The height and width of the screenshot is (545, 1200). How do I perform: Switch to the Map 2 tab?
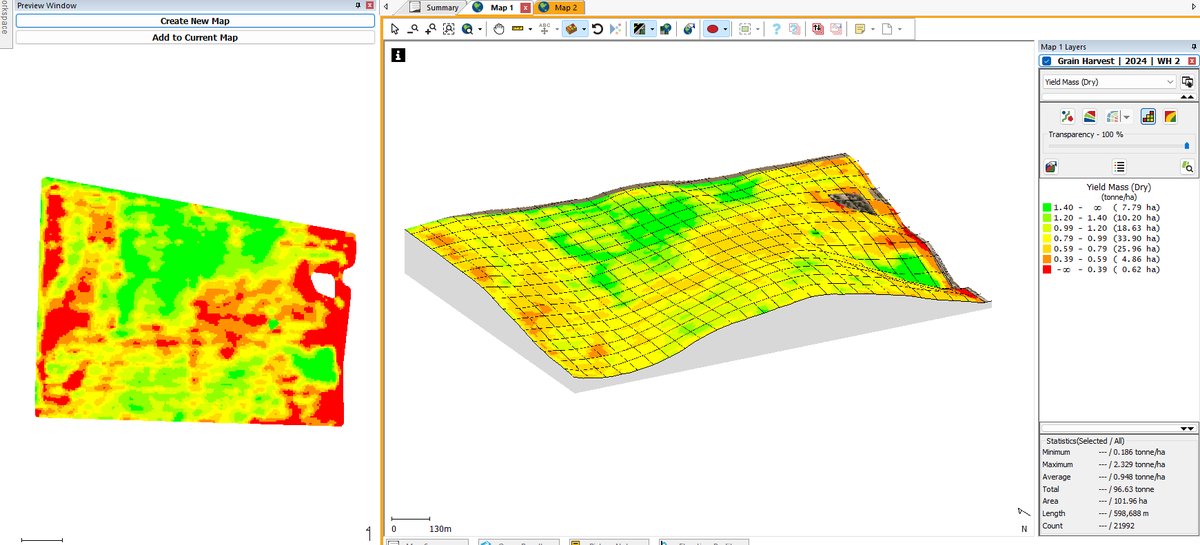pos(557,7)
